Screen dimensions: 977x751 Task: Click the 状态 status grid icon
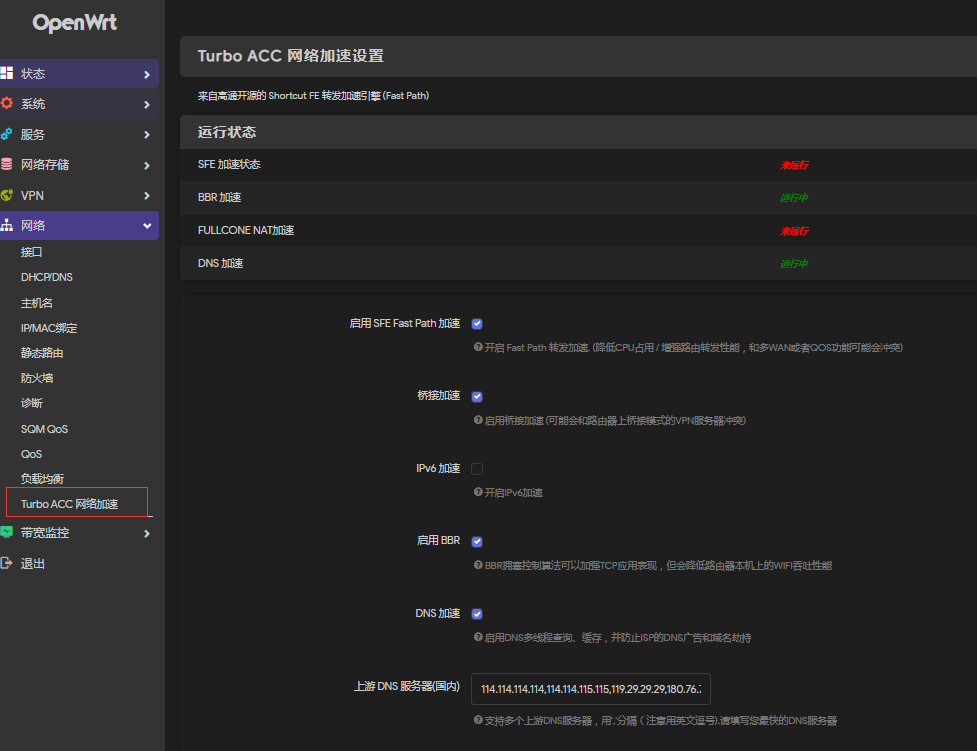coord(7,73)
